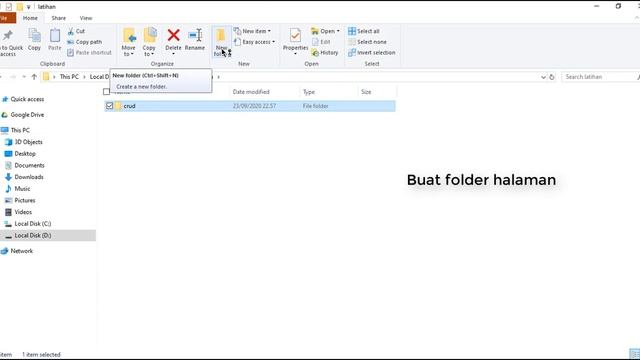Click the Rename icon
Image resolution: width=640 pixels, height=360 pixels.
pyautogui.click(x=195, y=36)
